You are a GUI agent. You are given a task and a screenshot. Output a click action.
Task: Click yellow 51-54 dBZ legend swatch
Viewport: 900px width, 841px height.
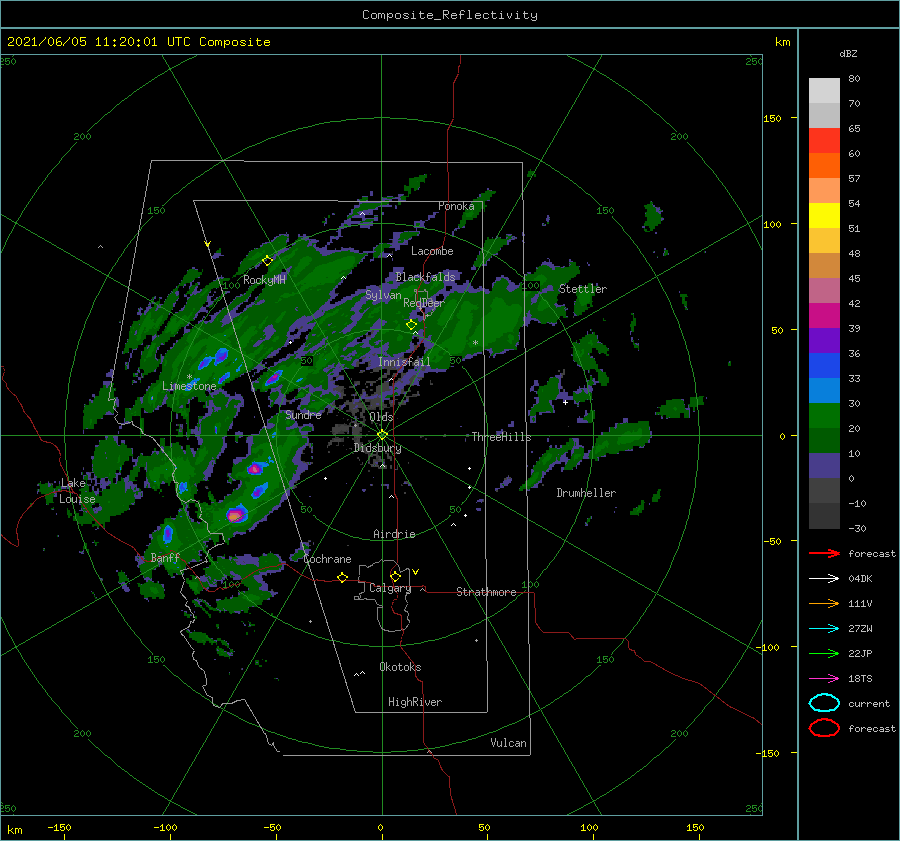(x=824, y=216)
